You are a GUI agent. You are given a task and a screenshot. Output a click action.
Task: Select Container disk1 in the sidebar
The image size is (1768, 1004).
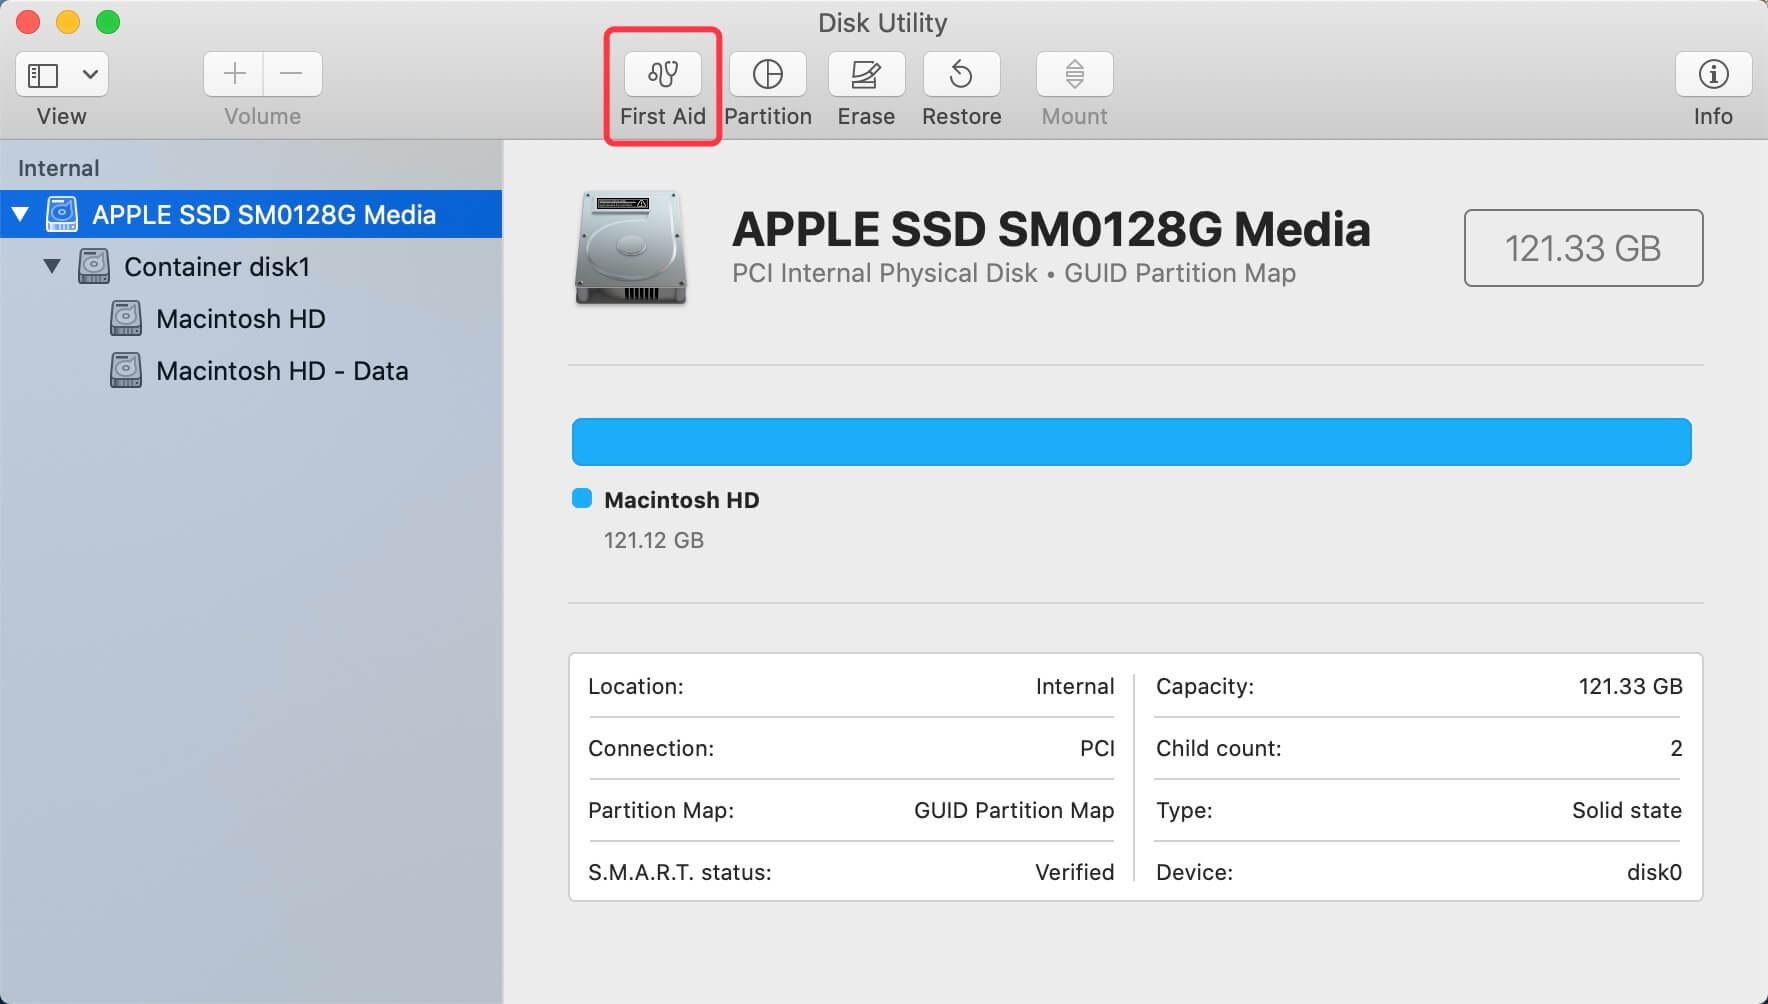[x=216, y=266]
